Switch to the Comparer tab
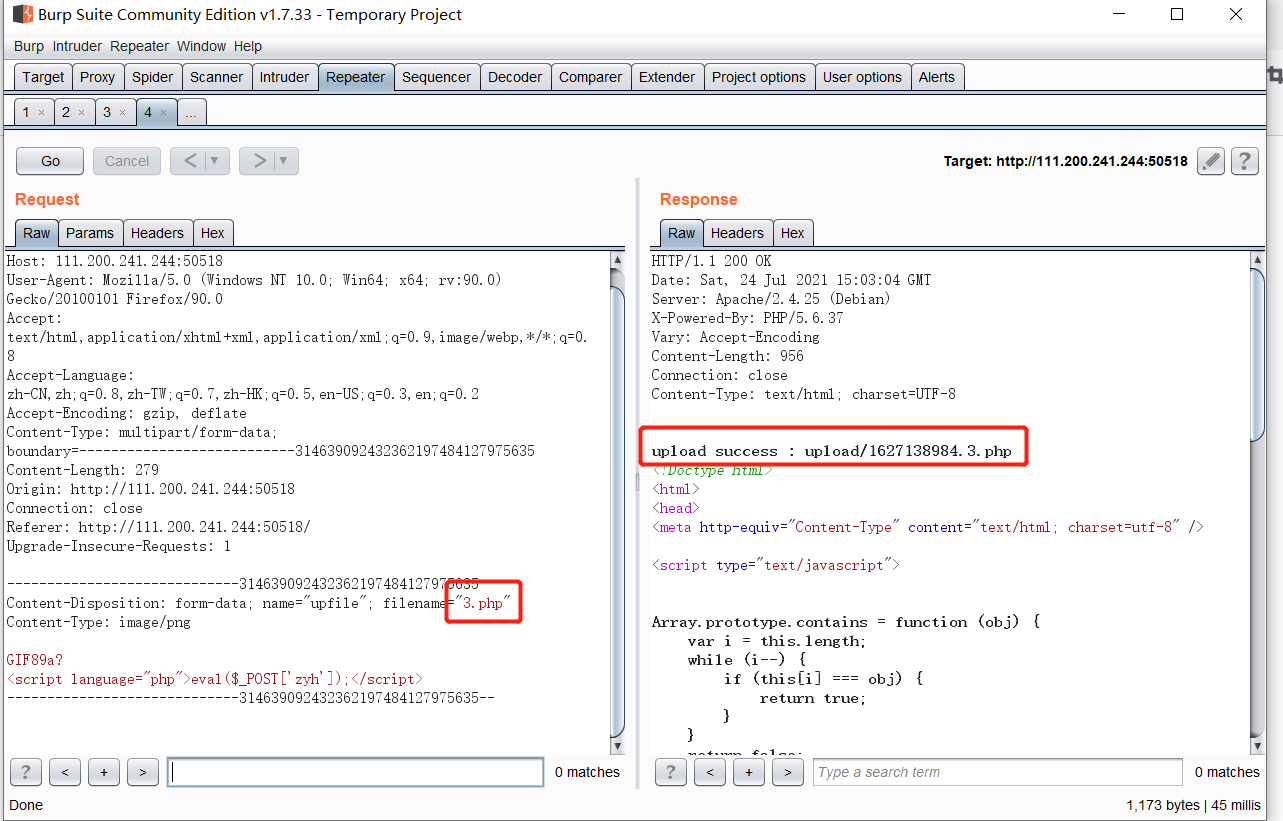This screenshot has width=1283, height=821. coord(590,77)
